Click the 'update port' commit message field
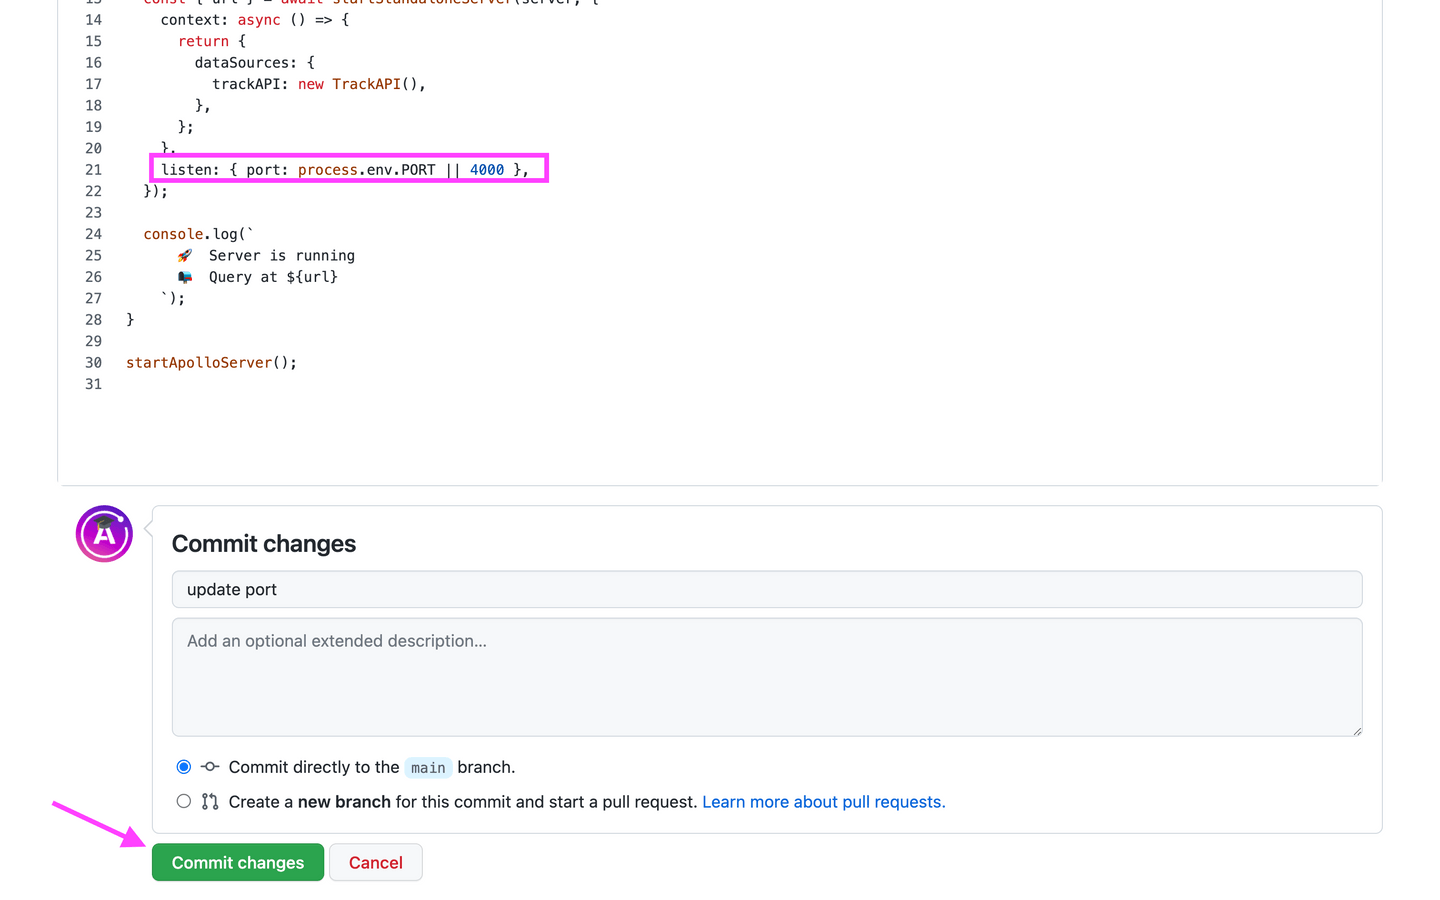 tap(766, 590)
